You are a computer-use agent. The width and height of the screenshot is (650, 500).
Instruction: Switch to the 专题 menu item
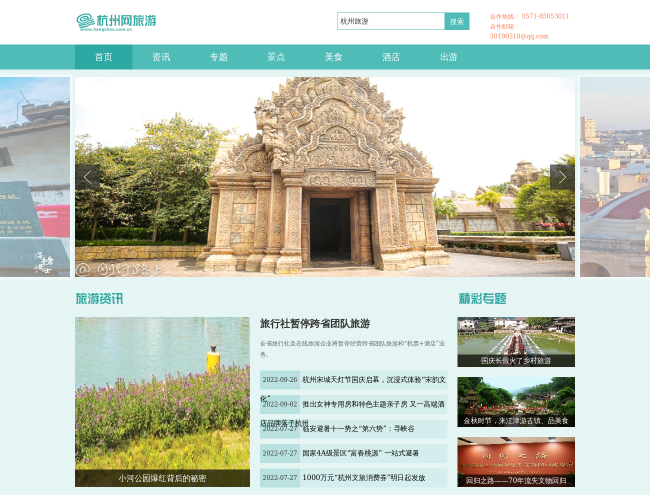click(218, 57)
